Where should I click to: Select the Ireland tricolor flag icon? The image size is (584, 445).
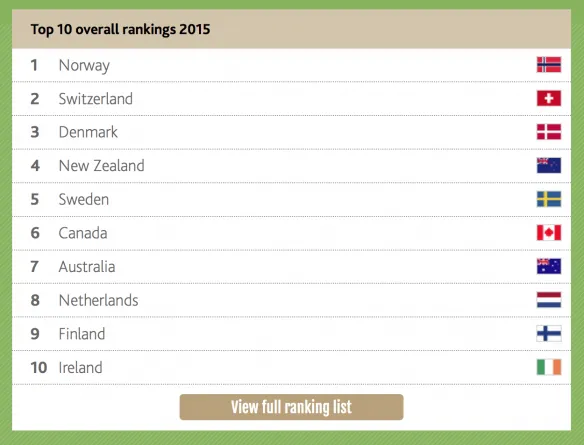(549, 367)
